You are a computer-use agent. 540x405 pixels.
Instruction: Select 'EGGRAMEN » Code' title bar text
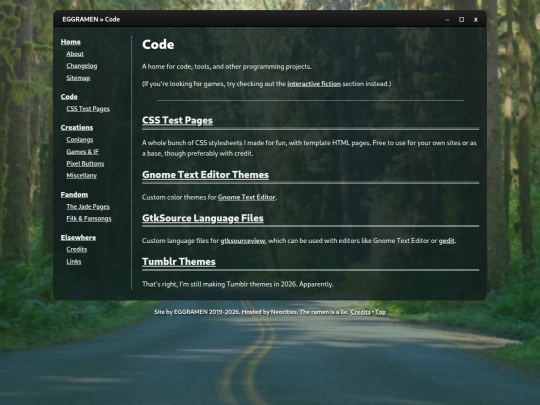(91, 20)
